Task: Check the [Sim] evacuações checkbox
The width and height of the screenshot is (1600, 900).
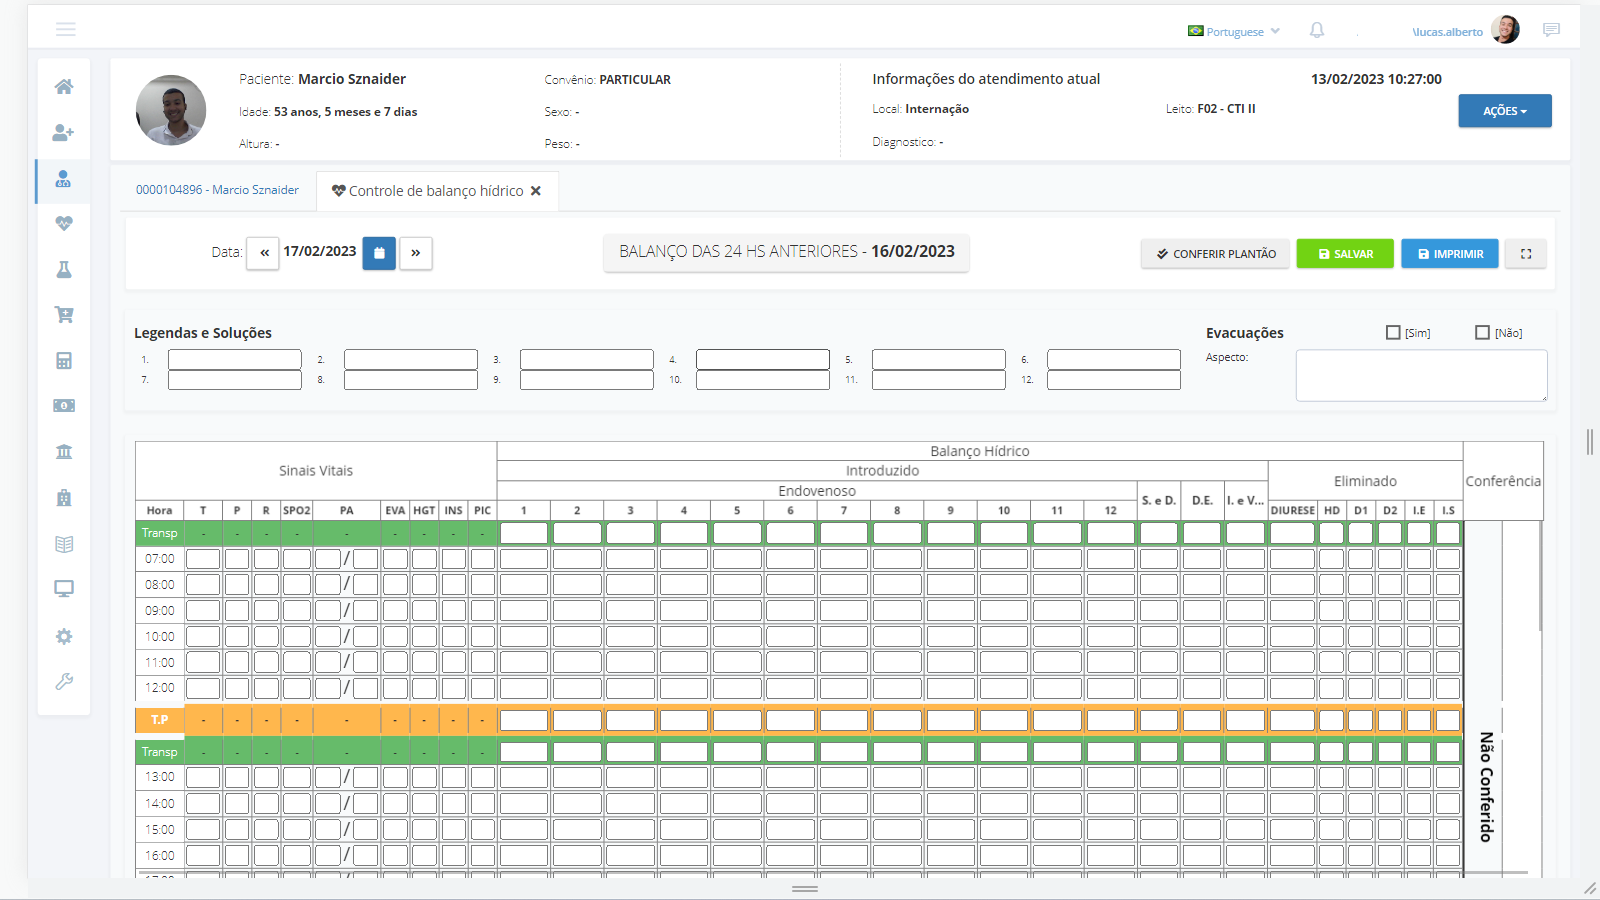Action: pyautogui.click(x=1393, y=332)
